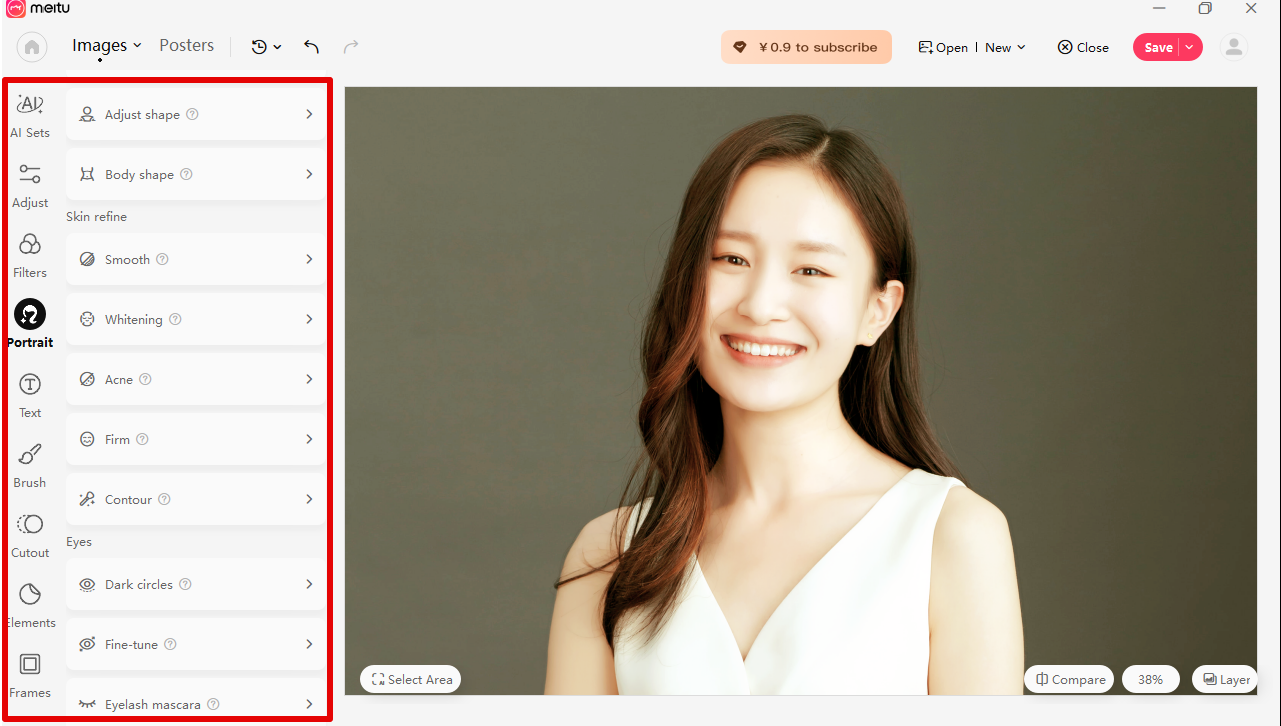
Task: Show help for Contour
Action: pos(164,499)
